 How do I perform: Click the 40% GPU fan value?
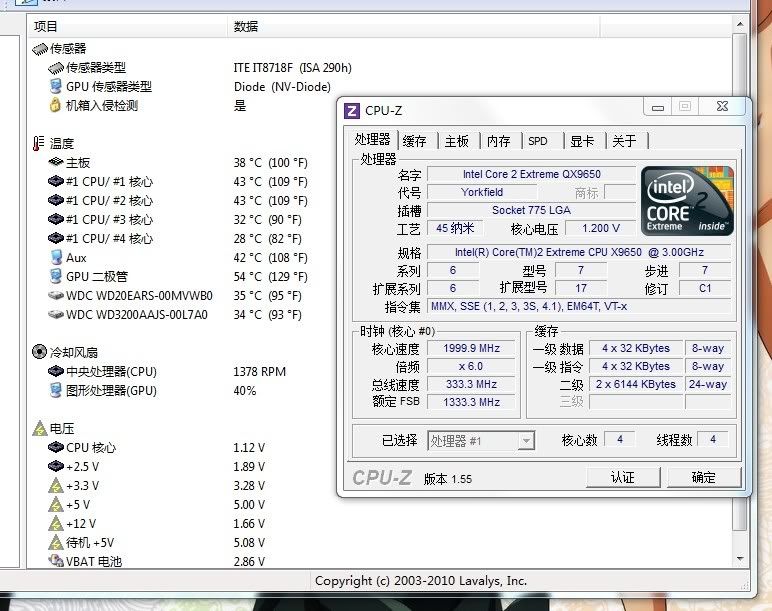coord(245,391)
